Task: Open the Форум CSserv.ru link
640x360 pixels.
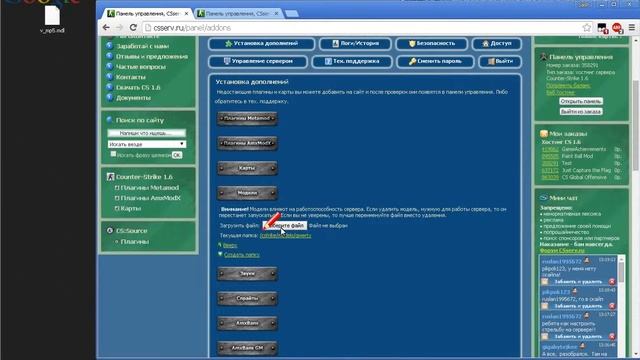Action: [562, 251]
